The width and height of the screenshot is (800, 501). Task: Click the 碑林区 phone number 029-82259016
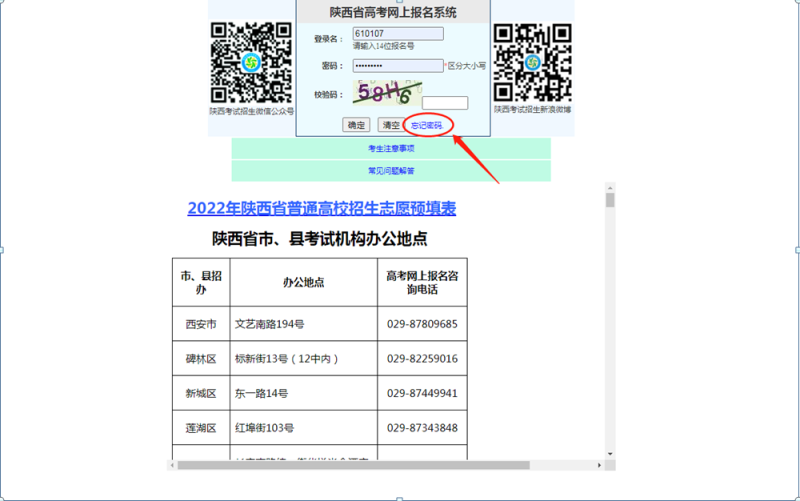point(422,359)
